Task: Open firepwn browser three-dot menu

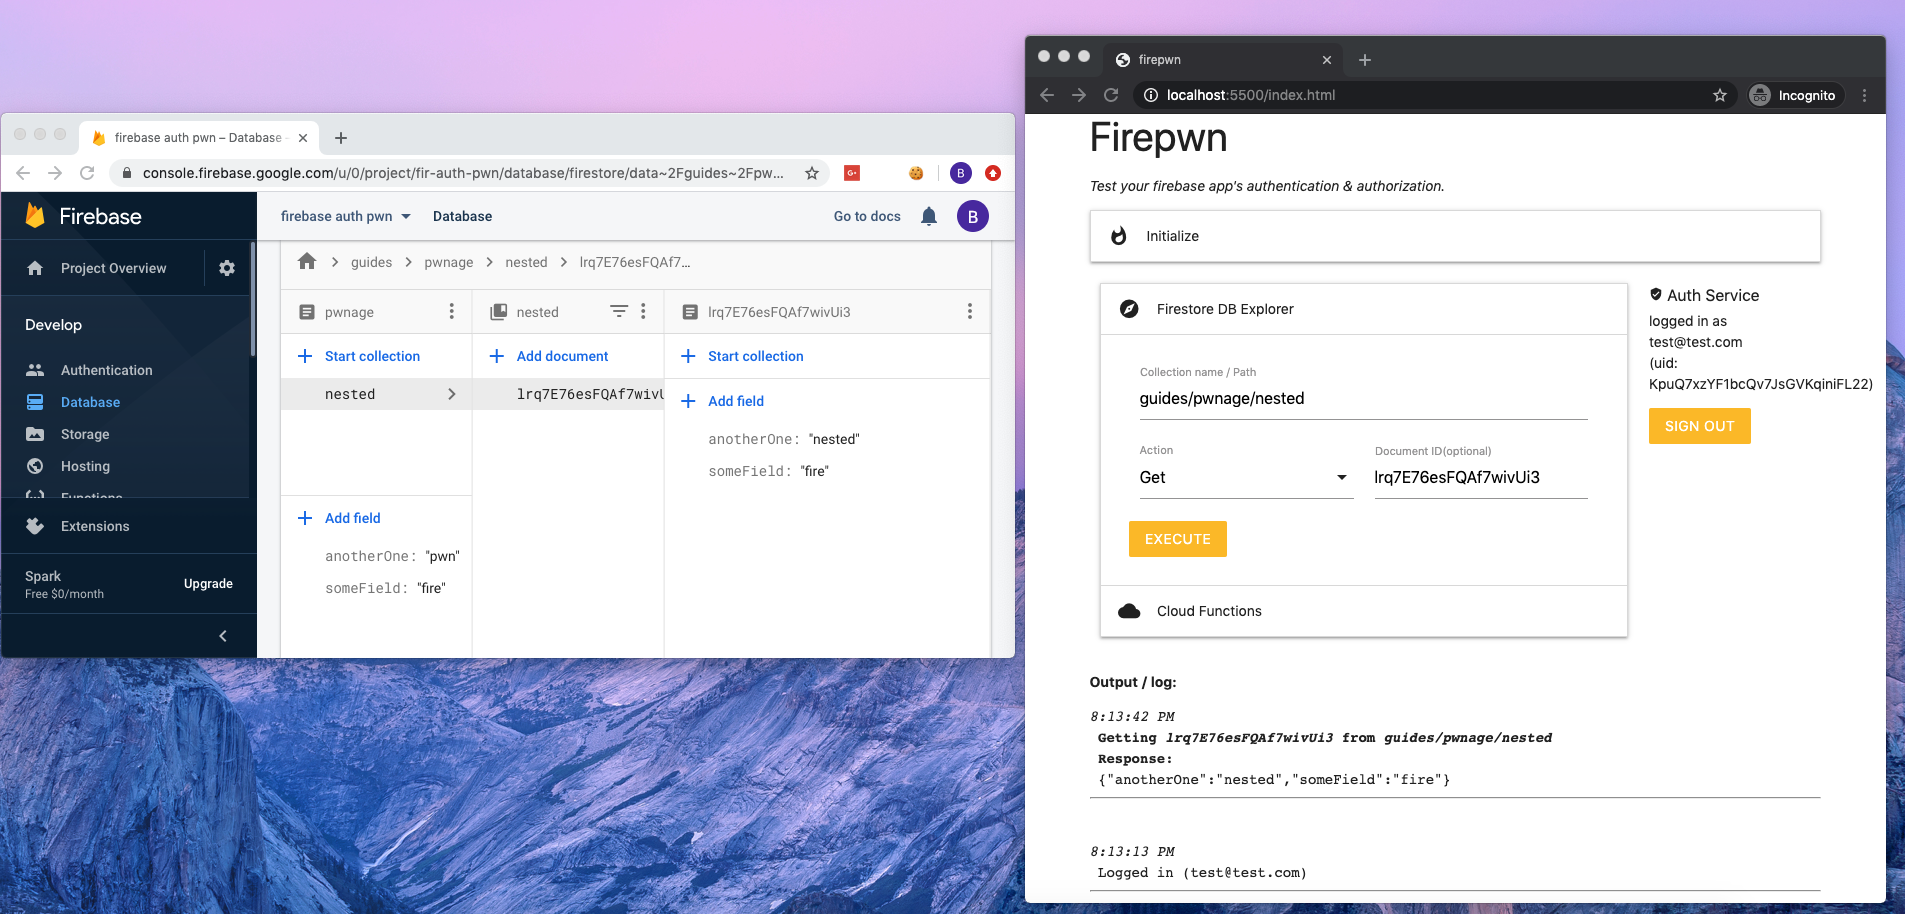Action: [1864, 95]
